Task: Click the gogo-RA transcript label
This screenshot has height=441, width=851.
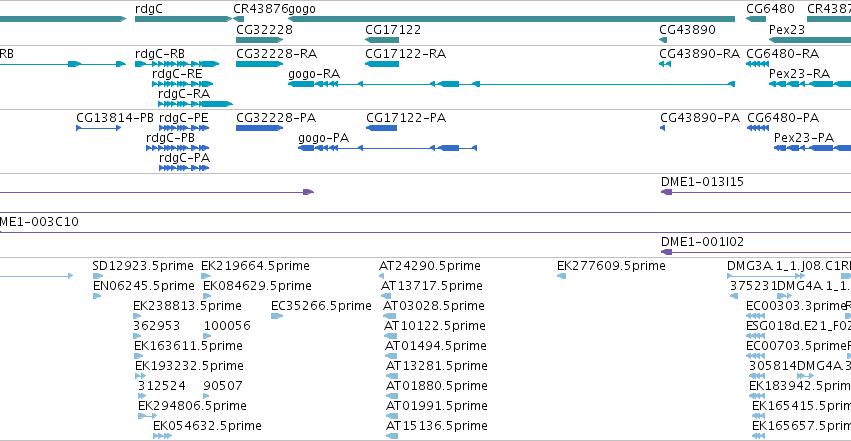Action: click(314, 74)
